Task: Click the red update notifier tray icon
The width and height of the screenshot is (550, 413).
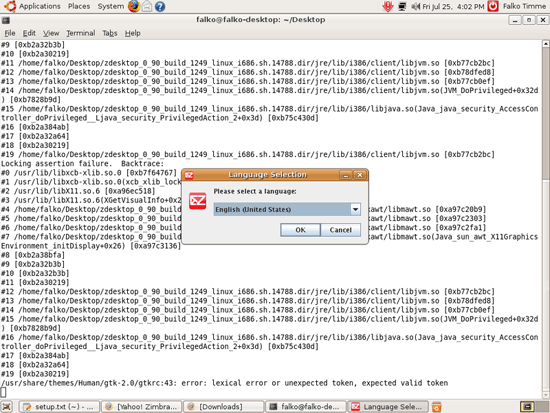Action: coord(387,6)
